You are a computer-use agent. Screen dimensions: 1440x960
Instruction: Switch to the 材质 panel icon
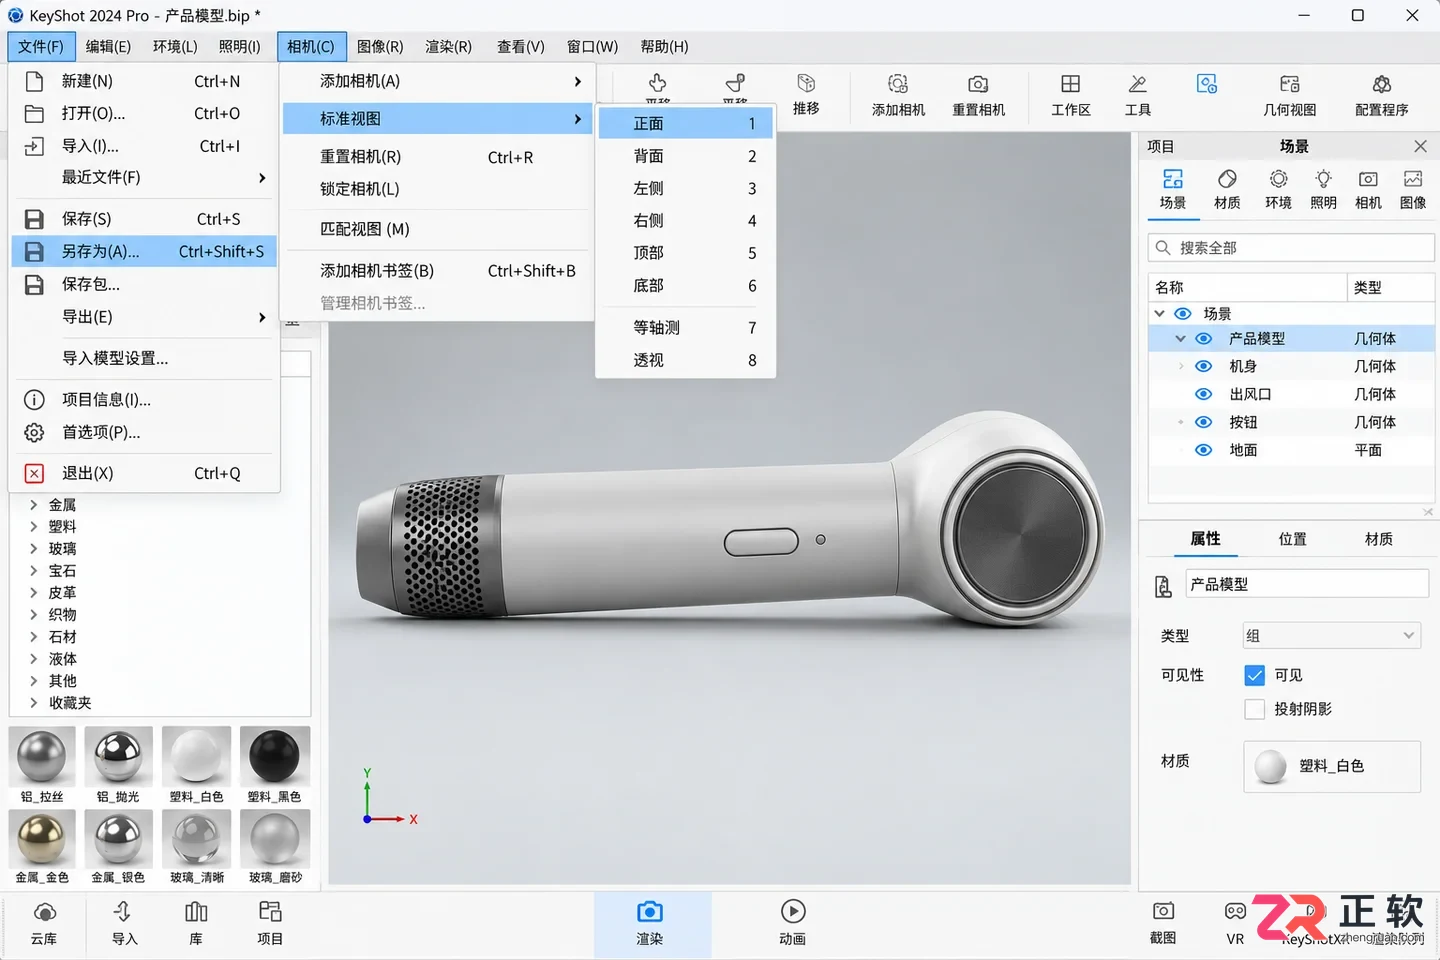point(1227,179)
